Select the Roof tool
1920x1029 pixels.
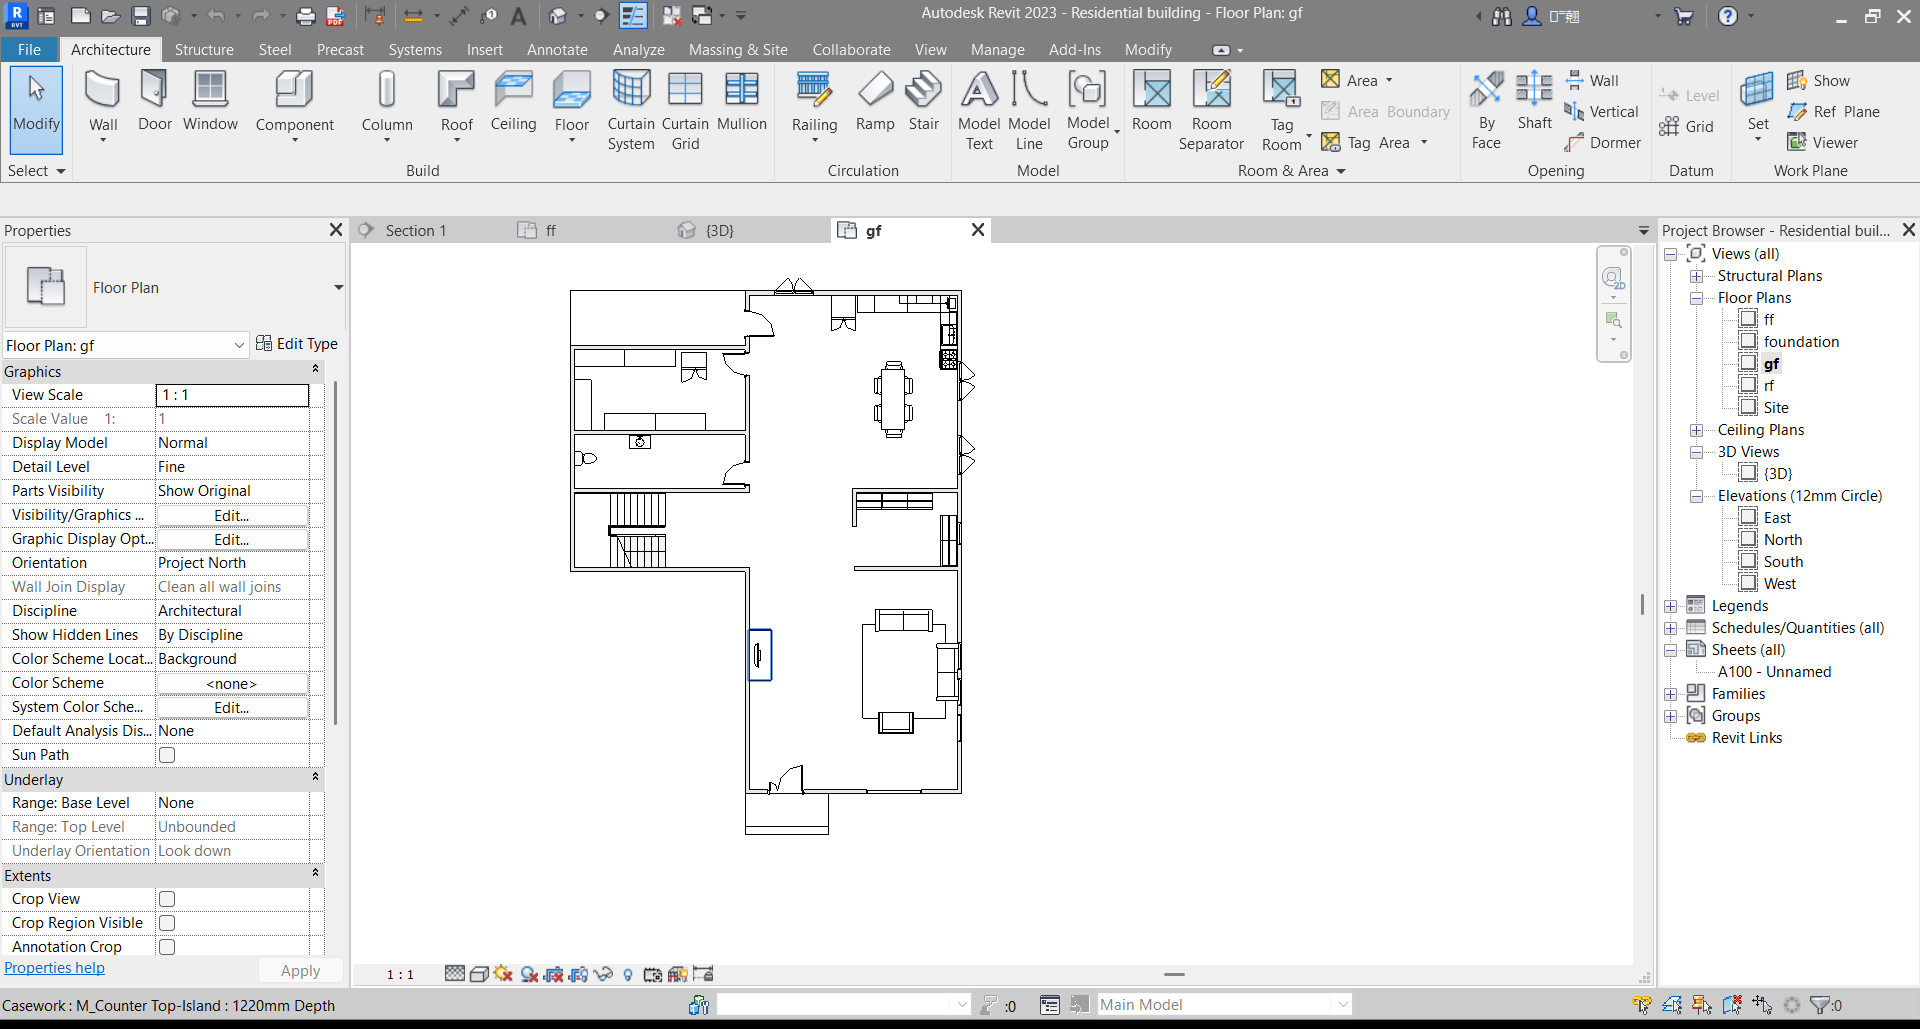[456, 104]
